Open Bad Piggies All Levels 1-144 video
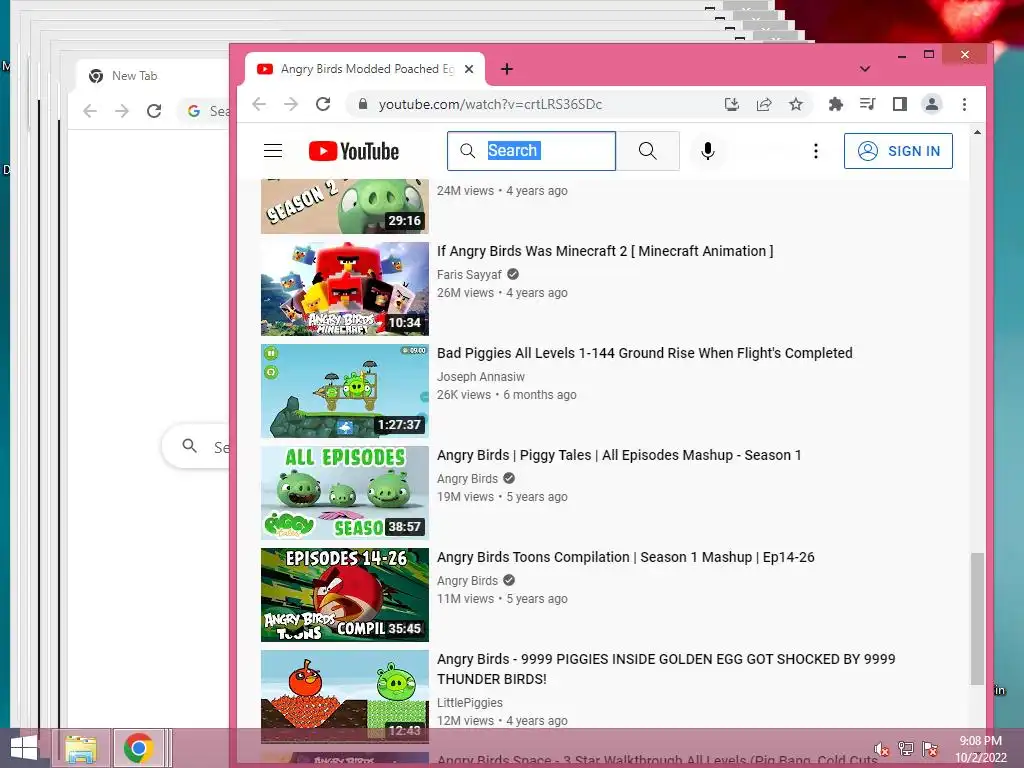The image size is (1024, 768). 645,353
